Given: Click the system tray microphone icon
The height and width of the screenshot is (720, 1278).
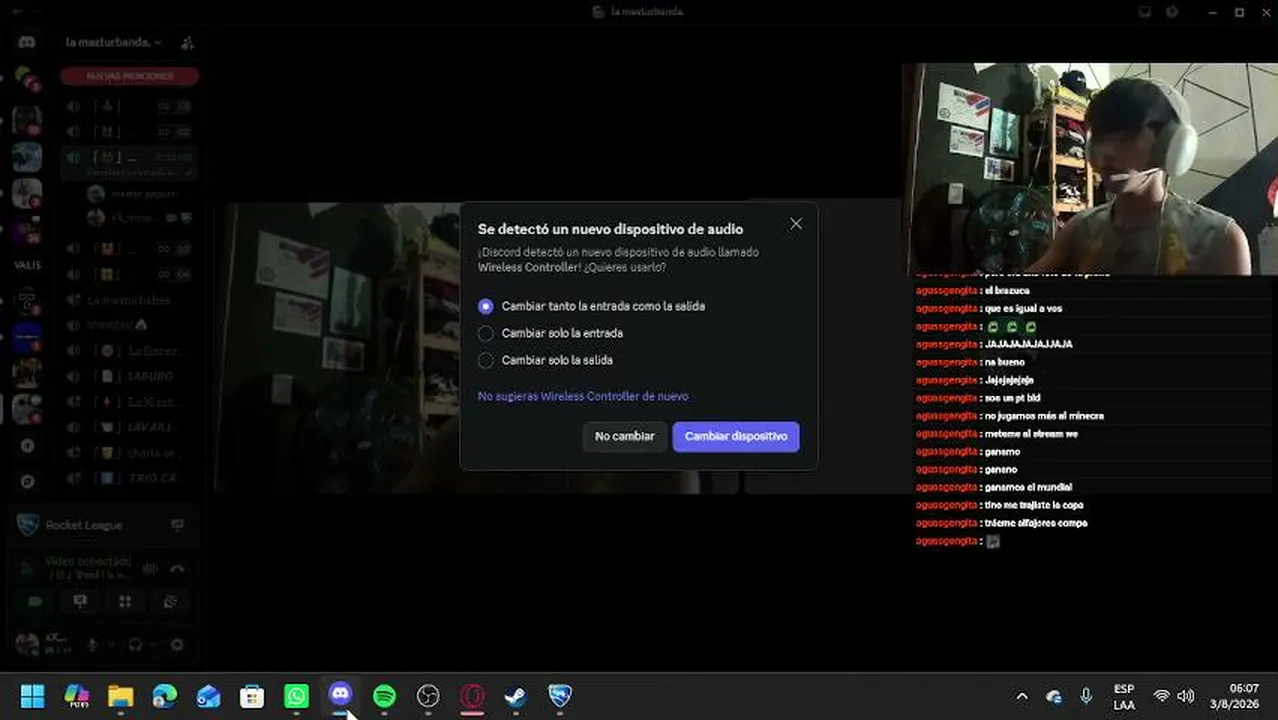Looking at the screenshot, I should 1087,696.
